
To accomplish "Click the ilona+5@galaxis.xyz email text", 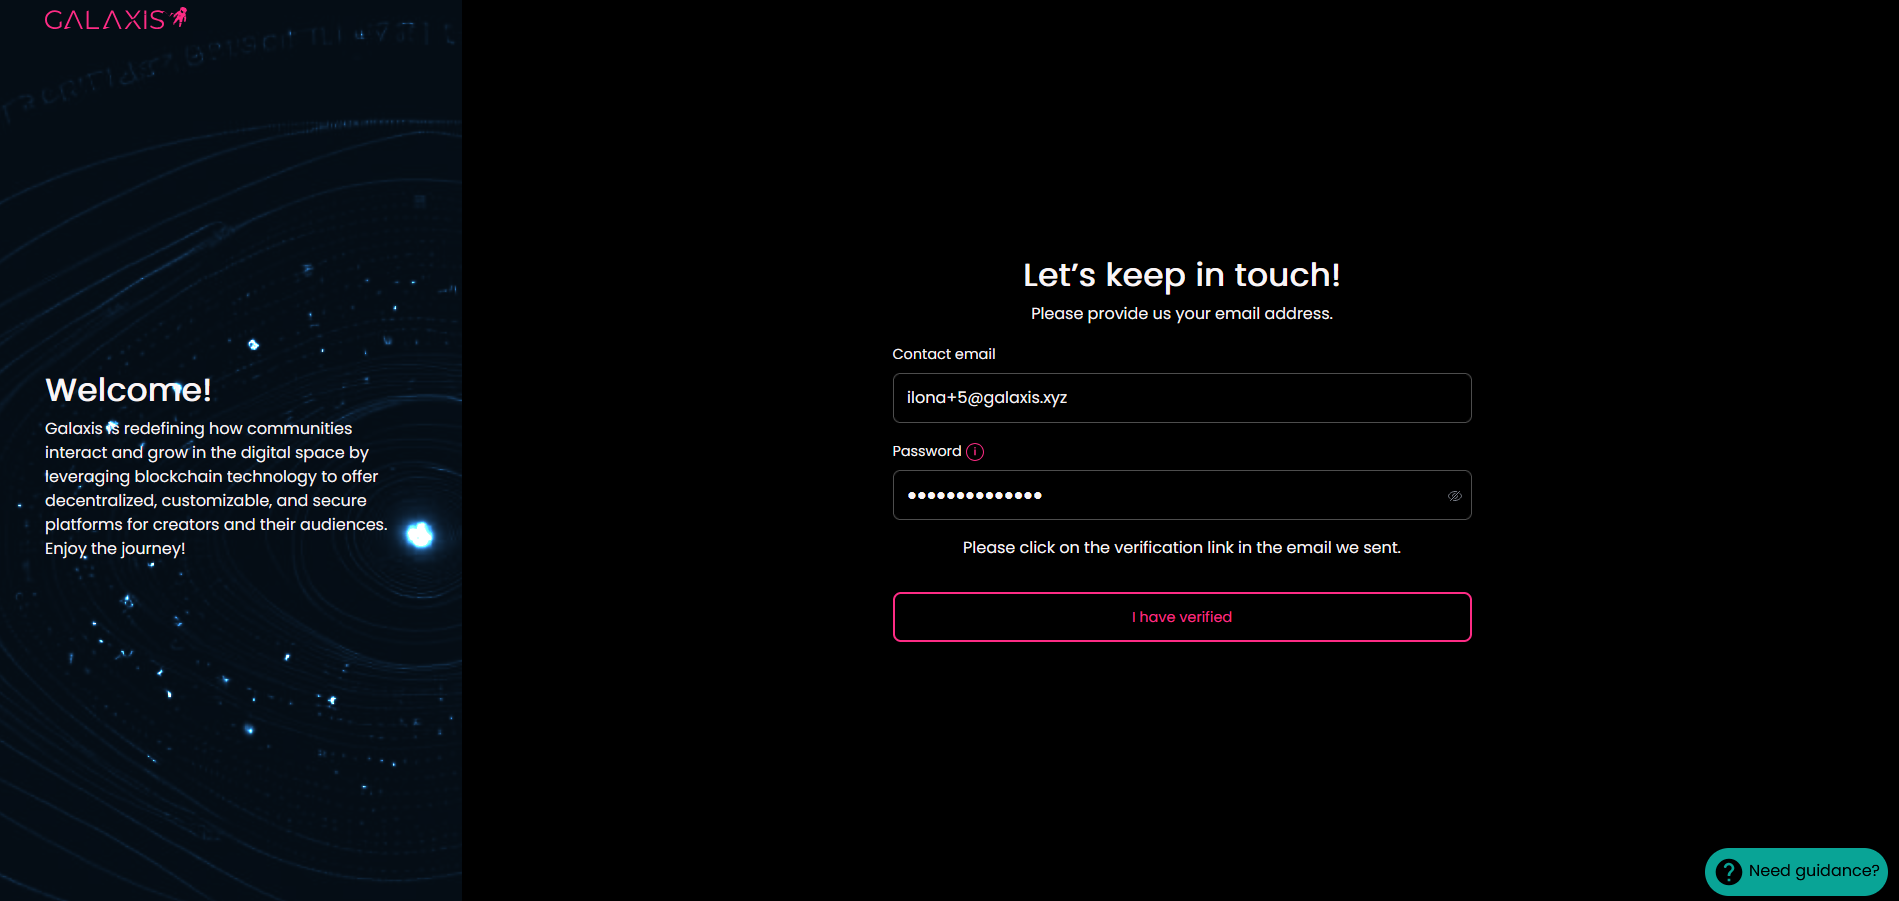I will (x=986, y=398).
